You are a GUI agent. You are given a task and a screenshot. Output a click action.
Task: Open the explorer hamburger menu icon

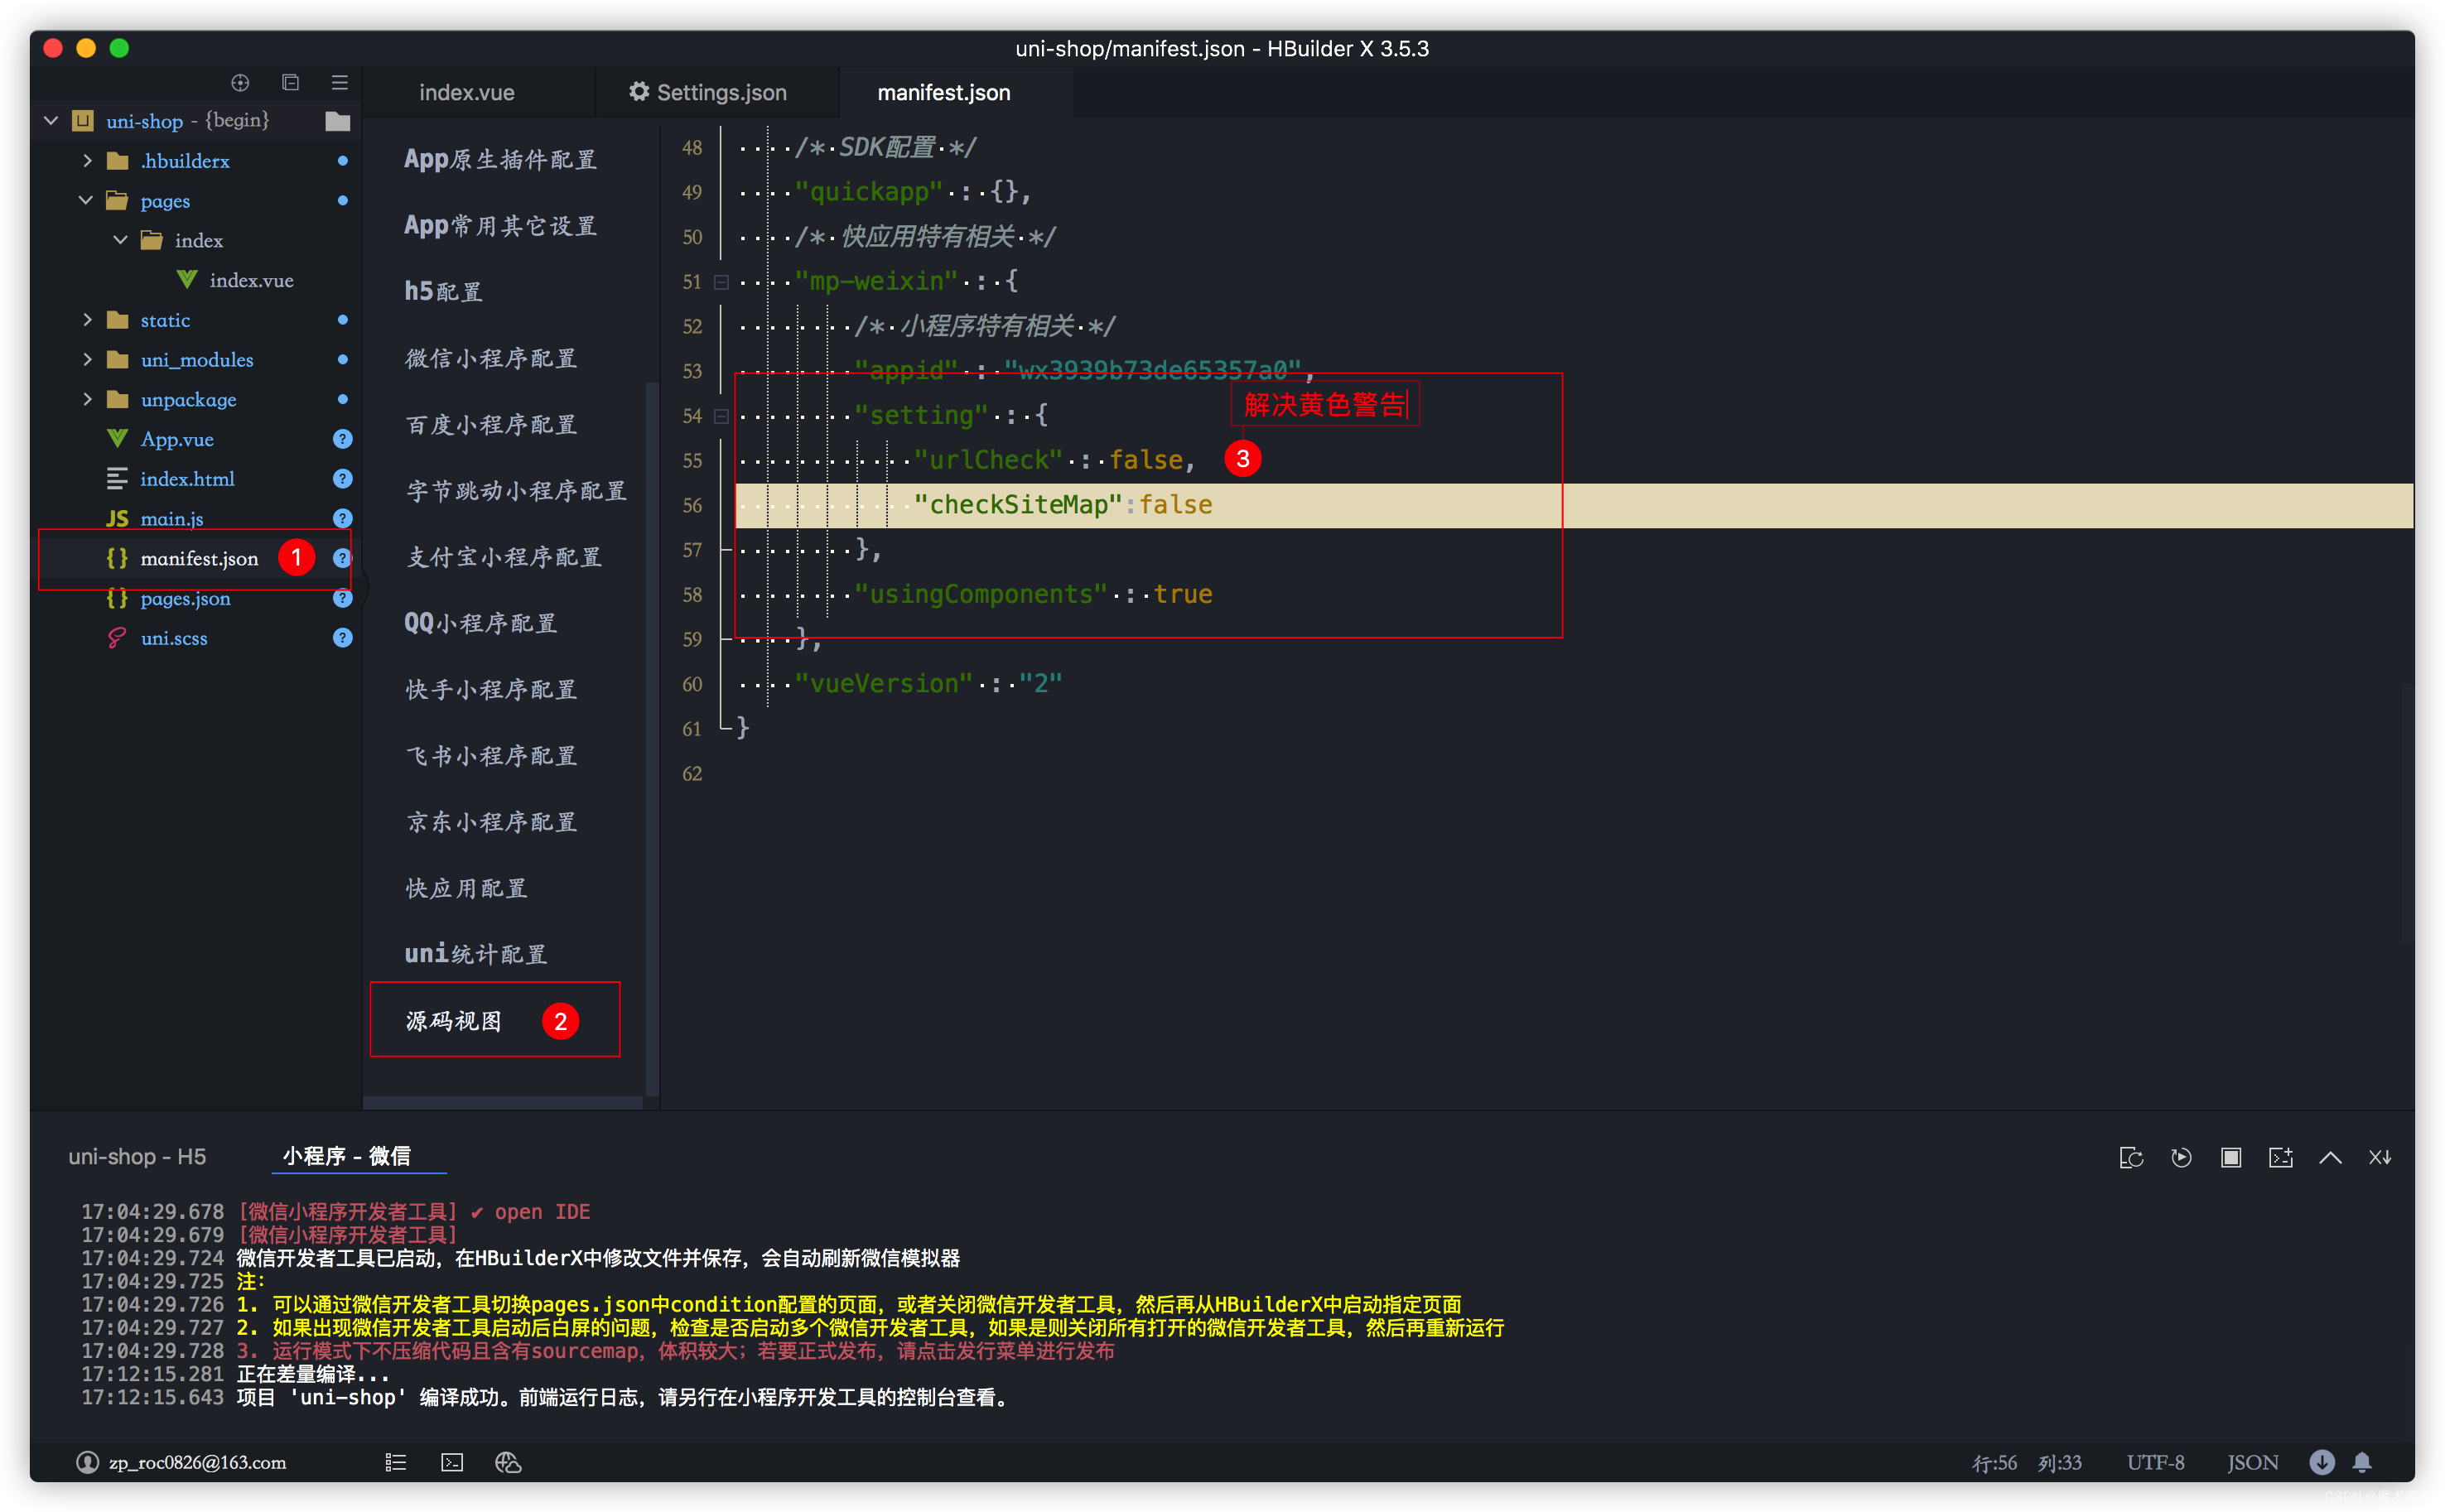click(x=340, y=83)
